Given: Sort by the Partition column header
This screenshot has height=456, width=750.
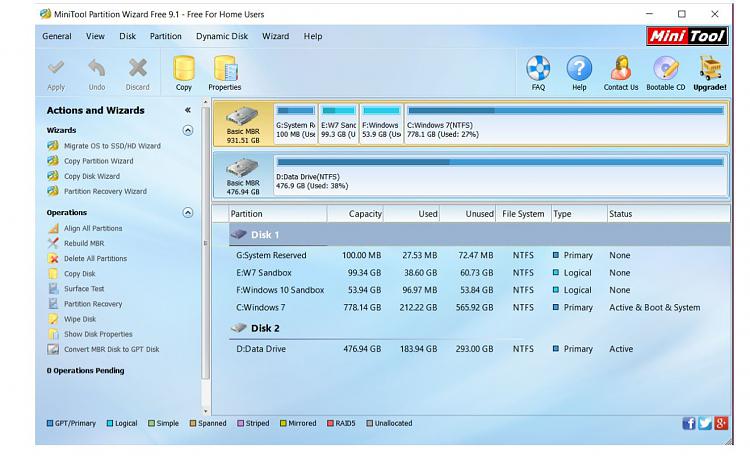Looking at the screenshot, I should [277, 214].
